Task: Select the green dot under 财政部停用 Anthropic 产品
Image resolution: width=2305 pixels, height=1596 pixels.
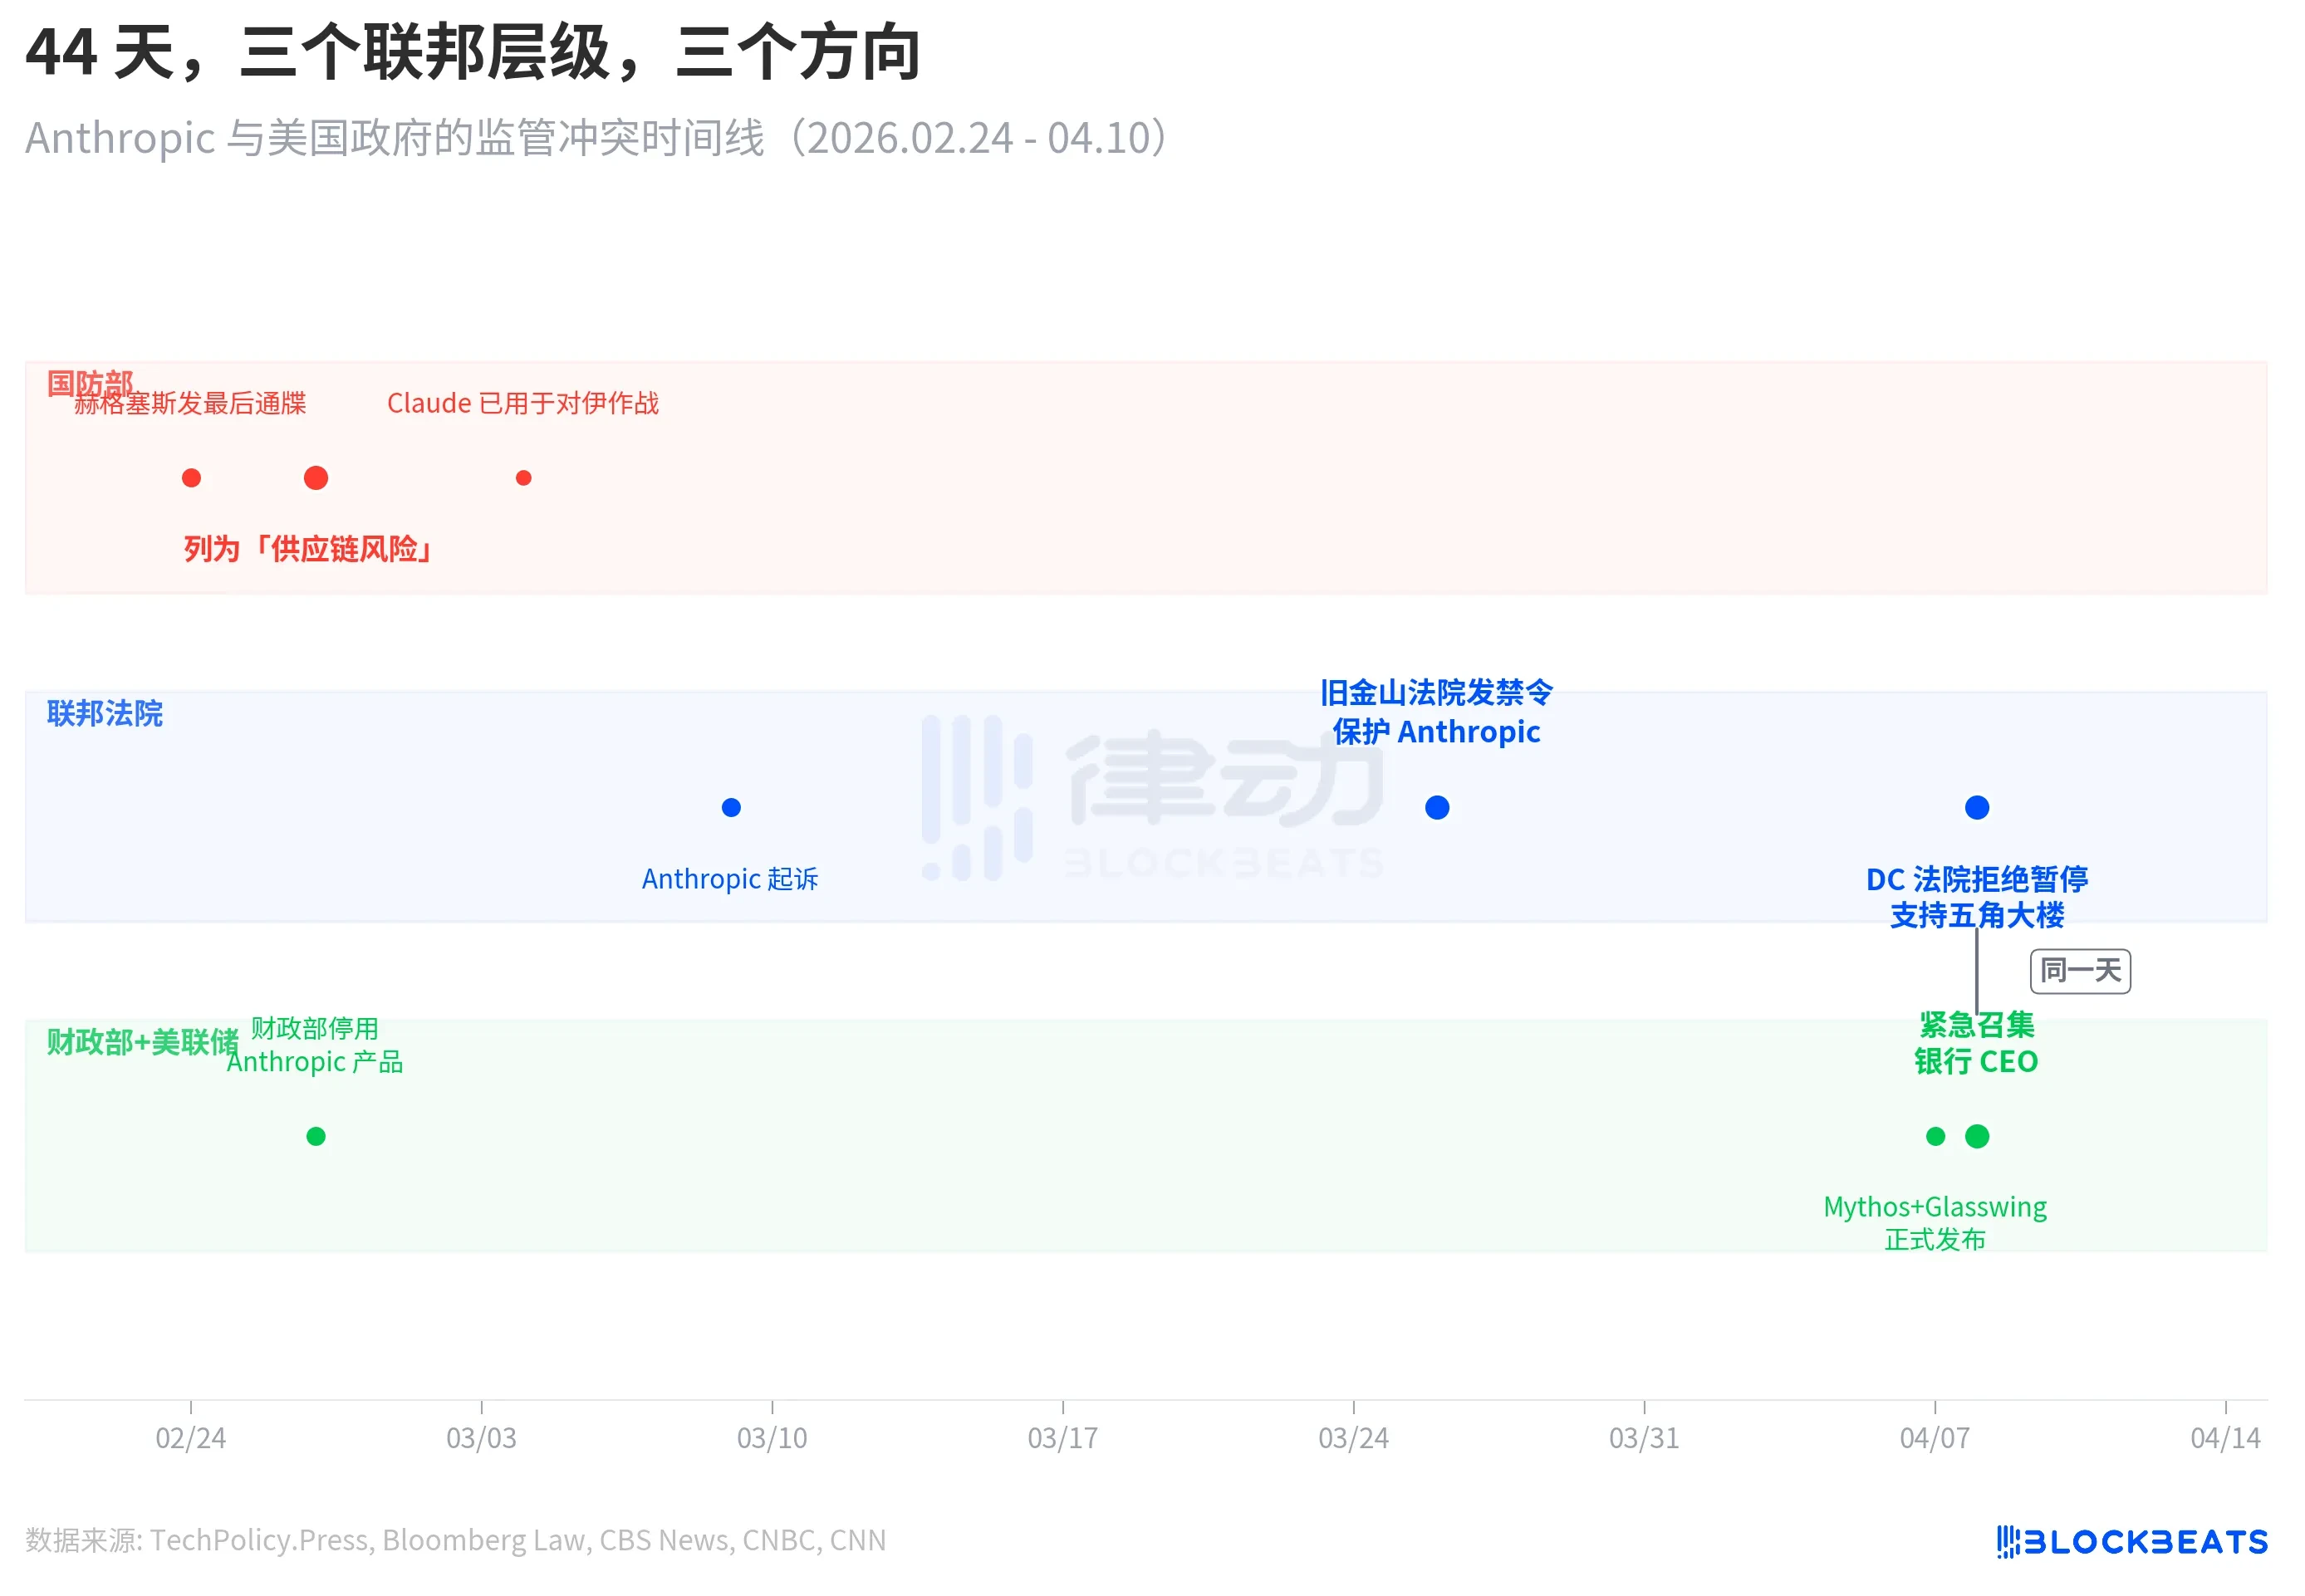Action: [316, 1136]
